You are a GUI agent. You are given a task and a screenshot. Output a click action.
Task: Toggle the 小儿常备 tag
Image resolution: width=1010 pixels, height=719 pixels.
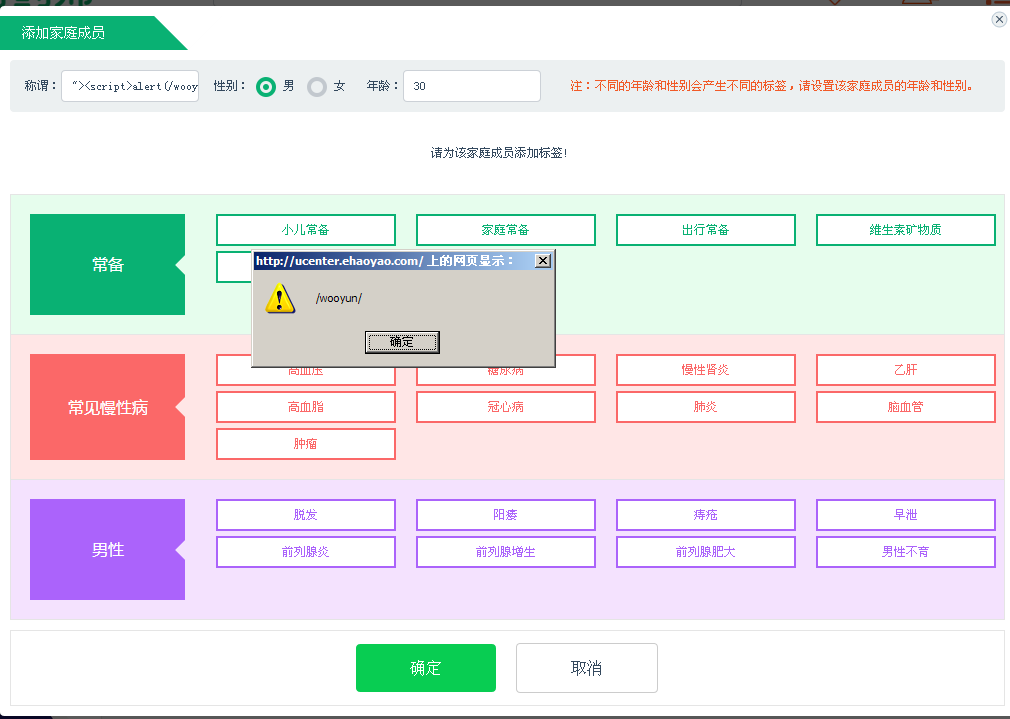click(306, 230)
